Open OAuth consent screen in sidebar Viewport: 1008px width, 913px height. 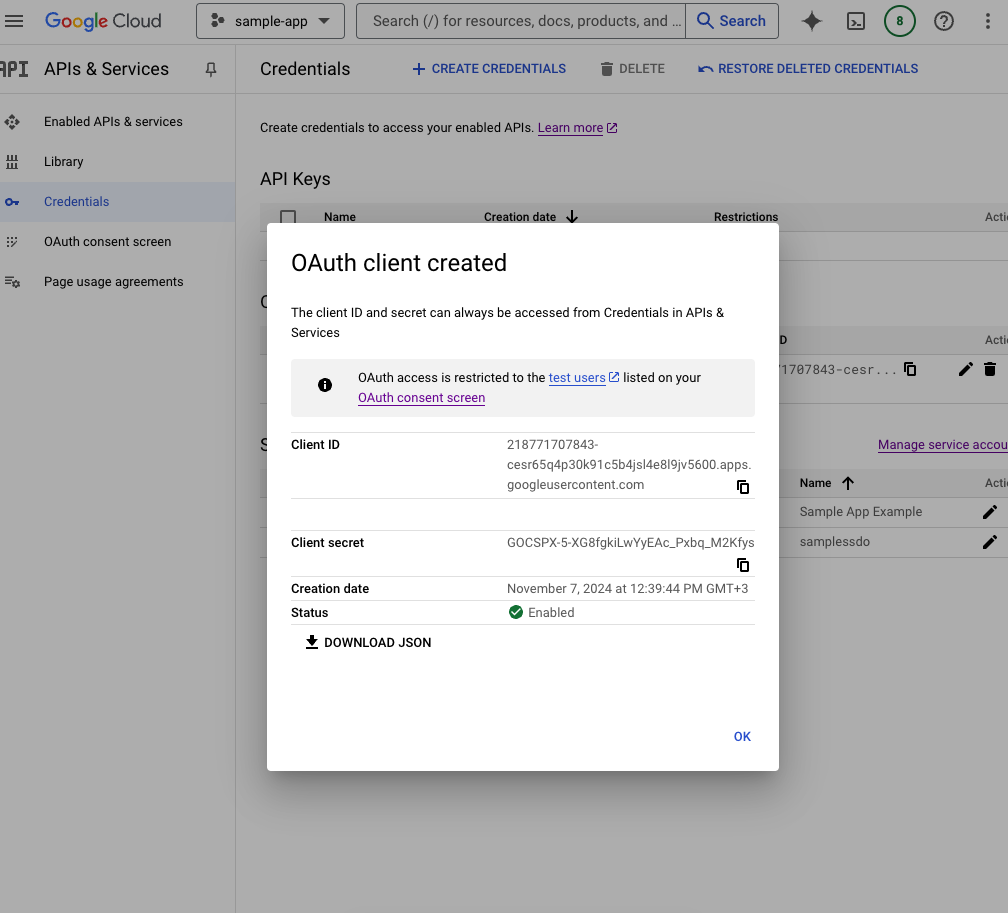[107, 242]
